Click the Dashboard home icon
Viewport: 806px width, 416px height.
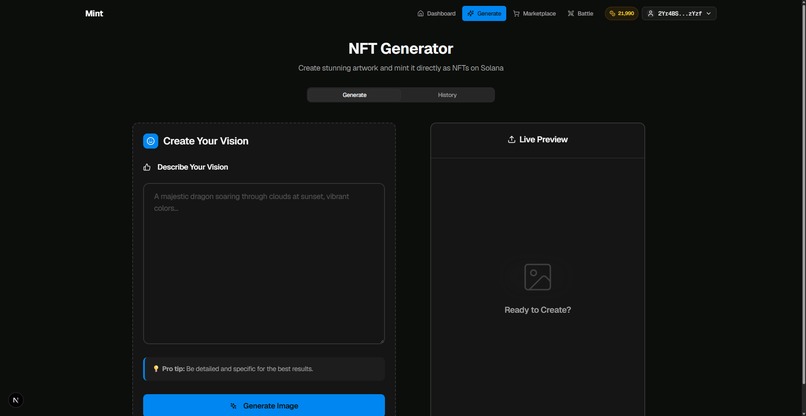(x=420, y=13)
